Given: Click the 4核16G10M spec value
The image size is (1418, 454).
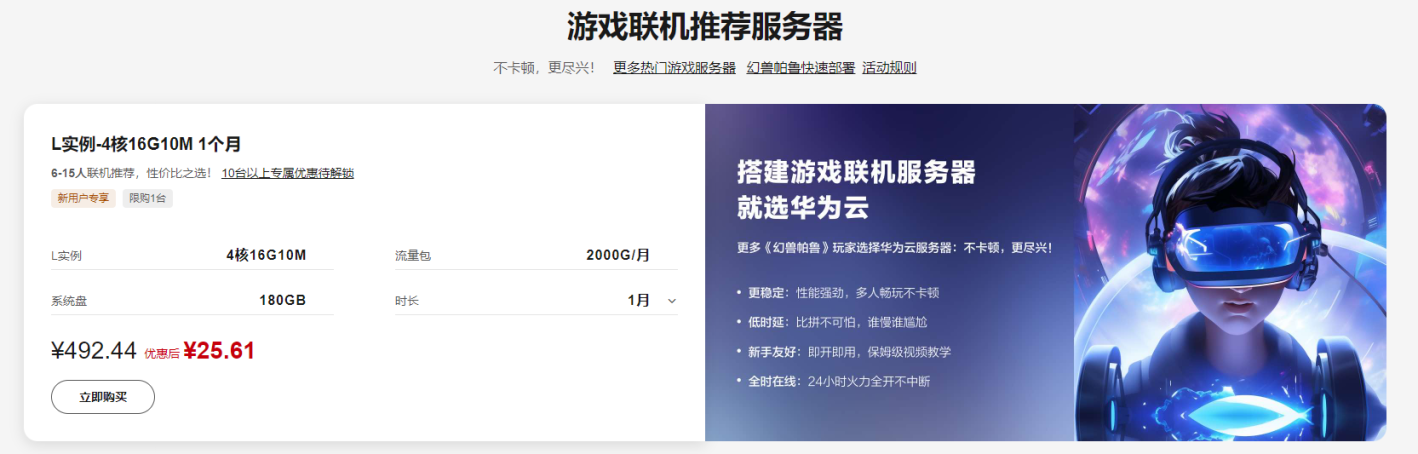Looking at the screenshot, I should pyautogui.click(x=266, y=255).
